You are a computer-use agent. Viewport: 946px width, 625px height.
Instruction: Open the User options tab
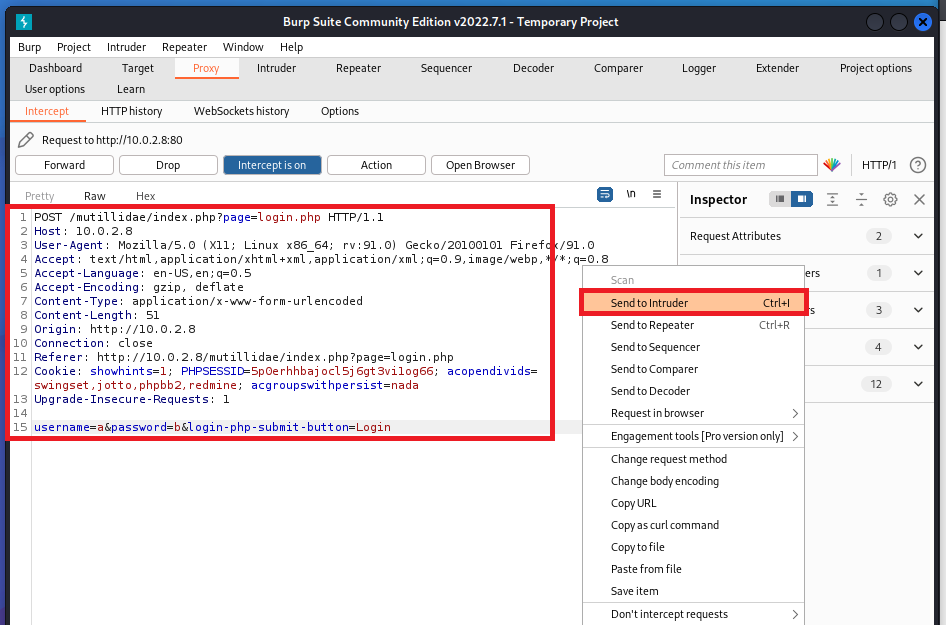point(55,89)
